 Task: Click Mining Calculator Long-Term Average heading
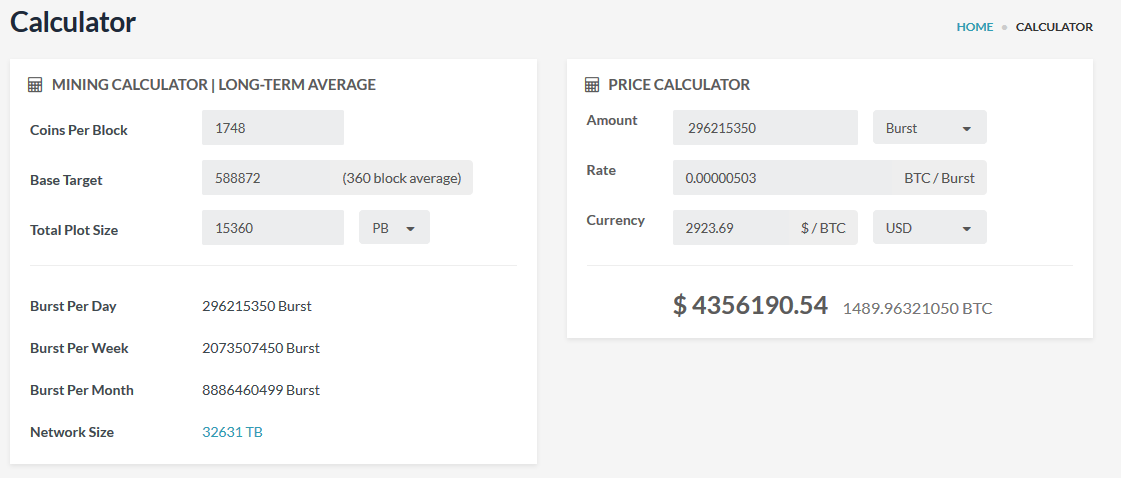pos(214,85)
